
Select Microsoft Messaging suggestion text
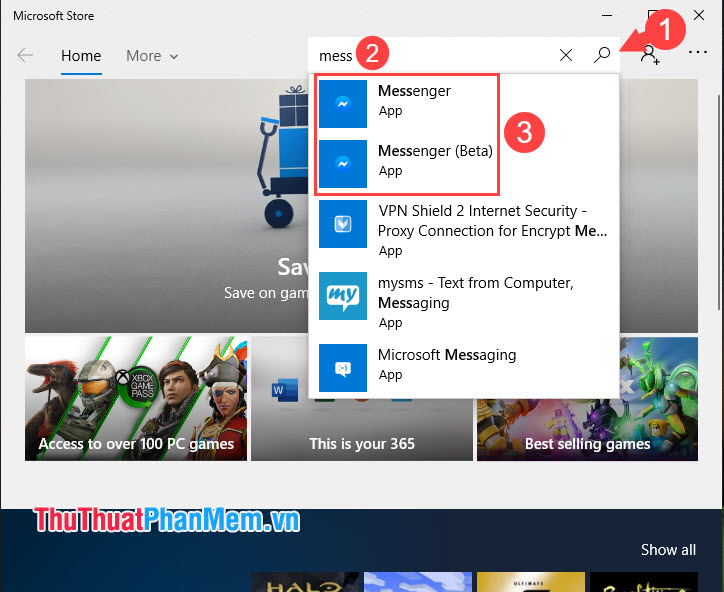447,355
